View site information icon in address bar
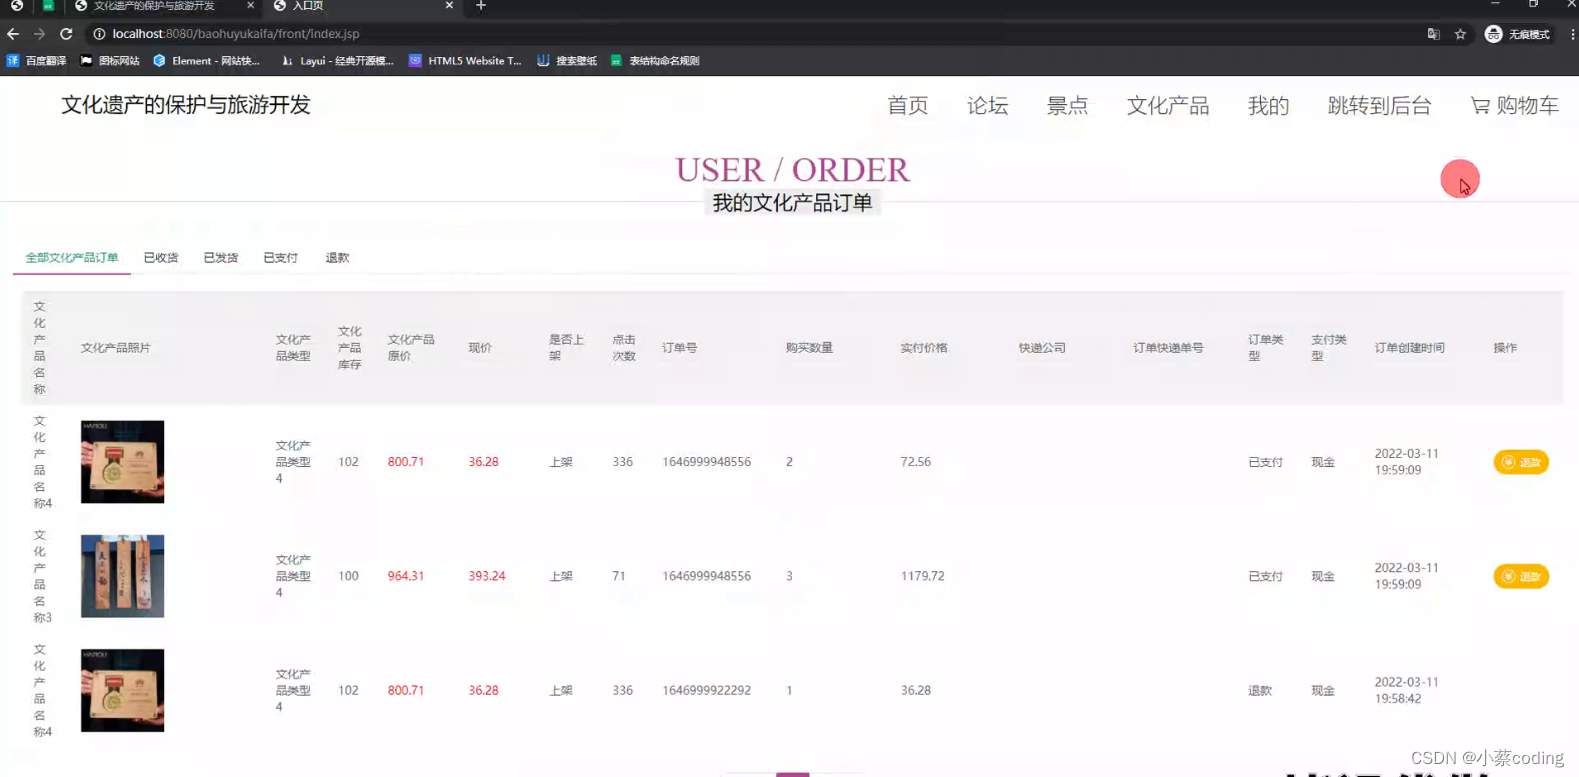 (x=99, y=34)
